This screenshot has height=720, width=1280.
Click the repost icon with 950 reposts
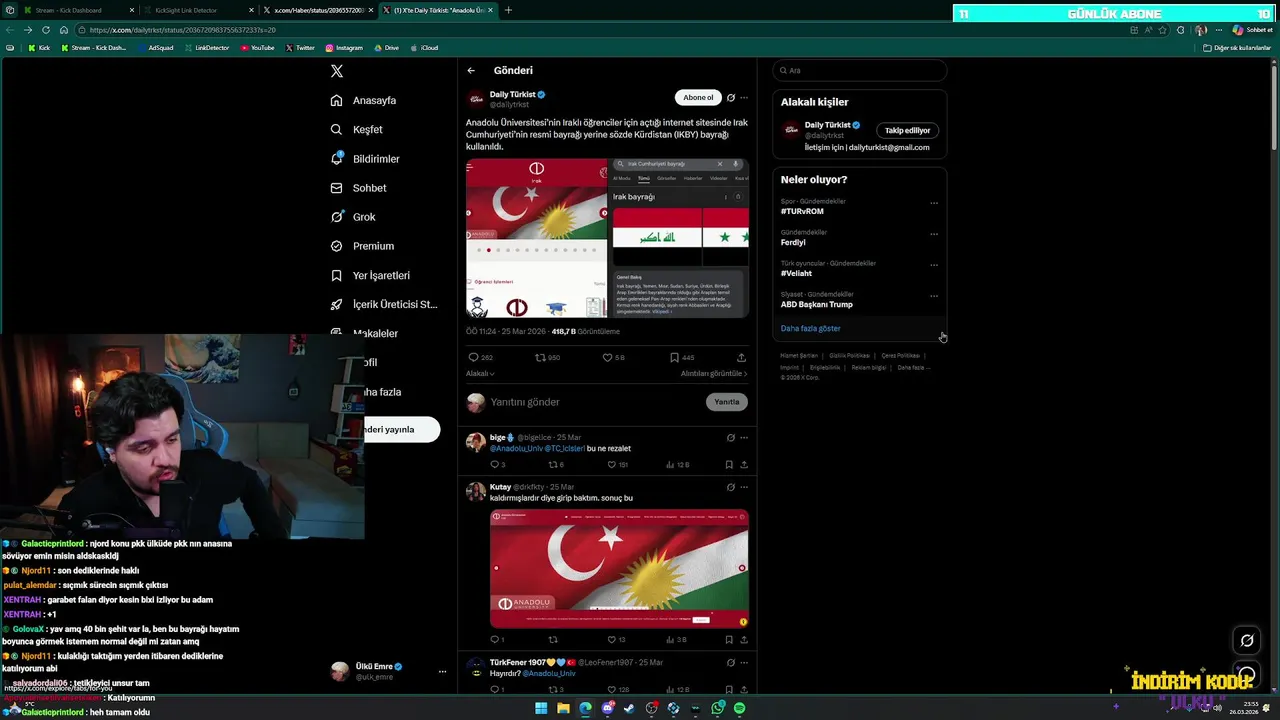coord(540,357)
